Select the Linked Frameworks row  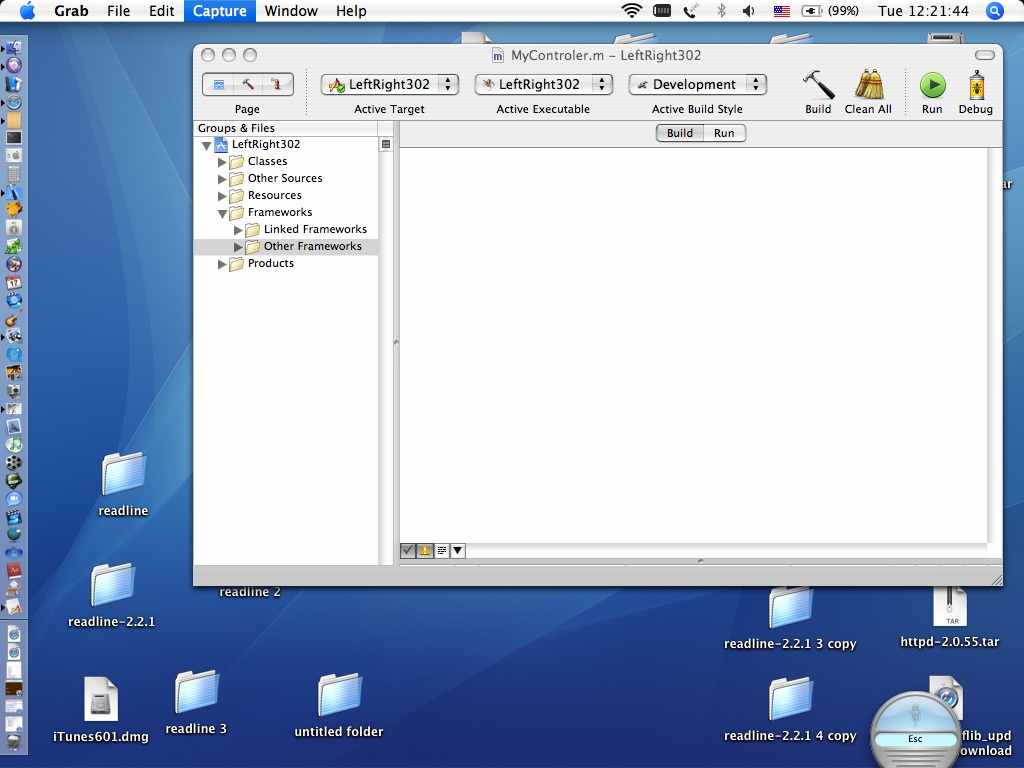285,229
